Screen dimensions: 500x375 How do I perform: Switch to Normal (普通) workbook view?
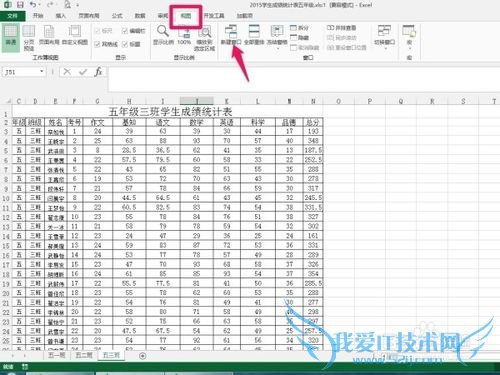pyautogui.click(x=11, y=37)
